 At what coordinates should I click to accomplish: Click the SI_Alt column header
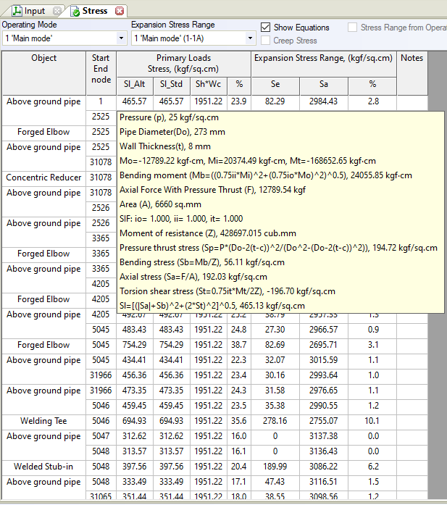tap(135, 86)
